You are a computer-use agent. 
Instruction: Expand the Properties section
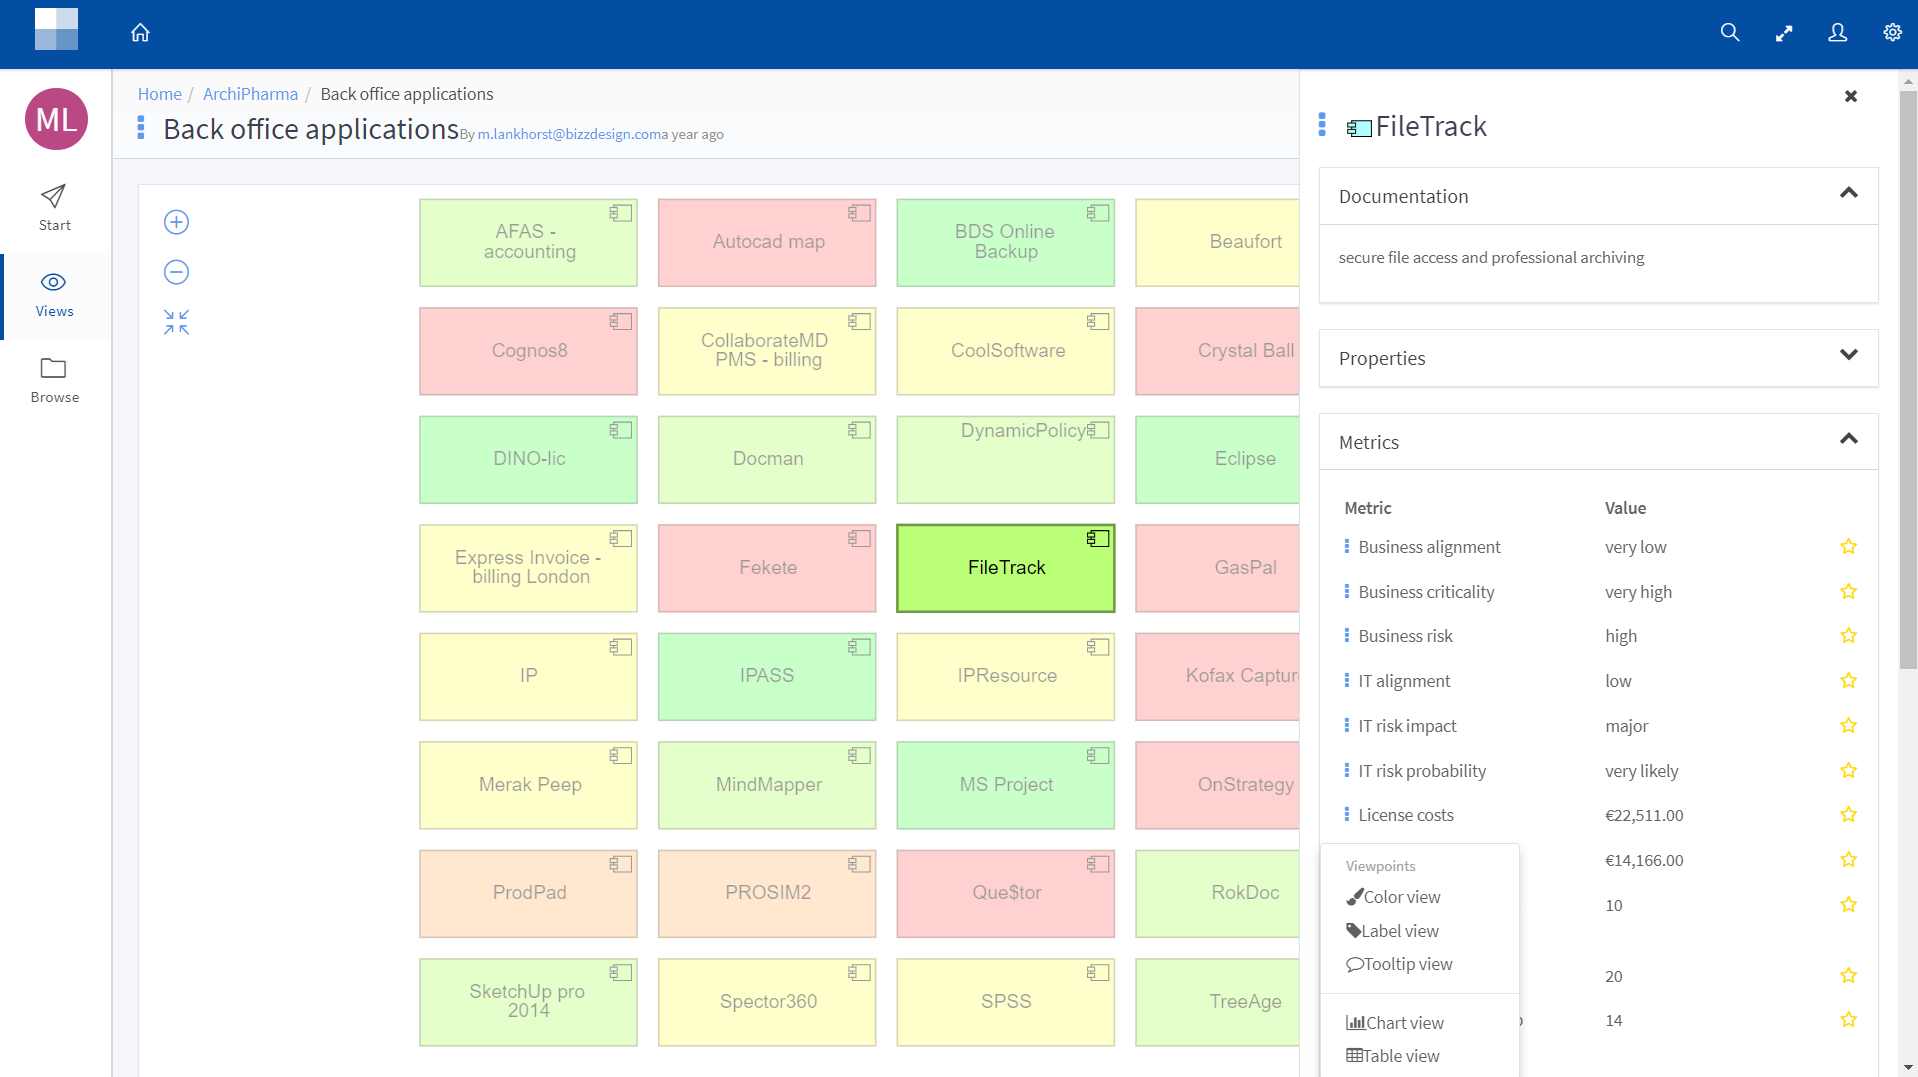tap(1848, 356)
